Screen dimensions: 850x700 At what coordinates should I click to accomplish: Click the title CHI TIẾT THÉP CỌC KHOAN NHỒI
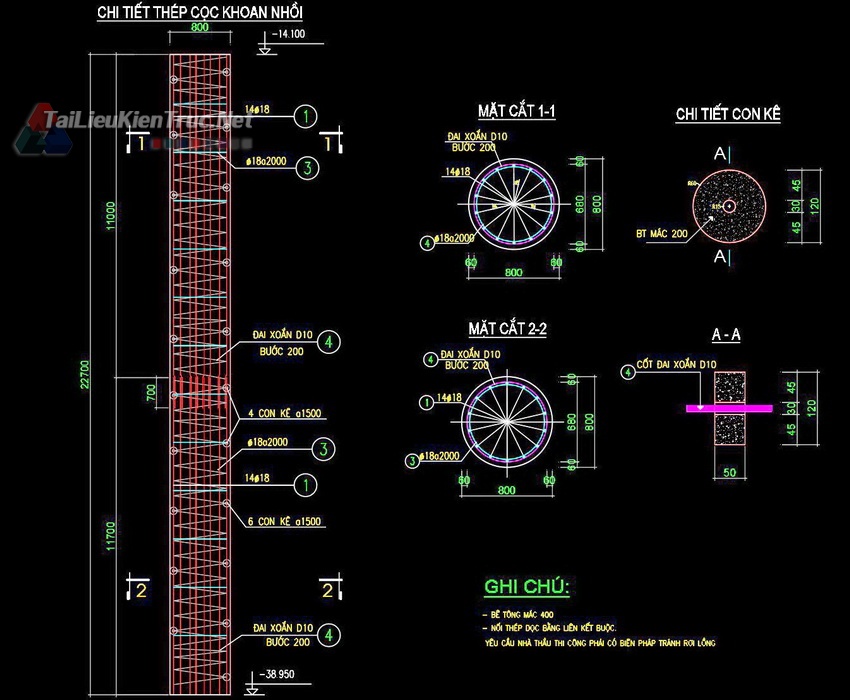tap(200, 13)
